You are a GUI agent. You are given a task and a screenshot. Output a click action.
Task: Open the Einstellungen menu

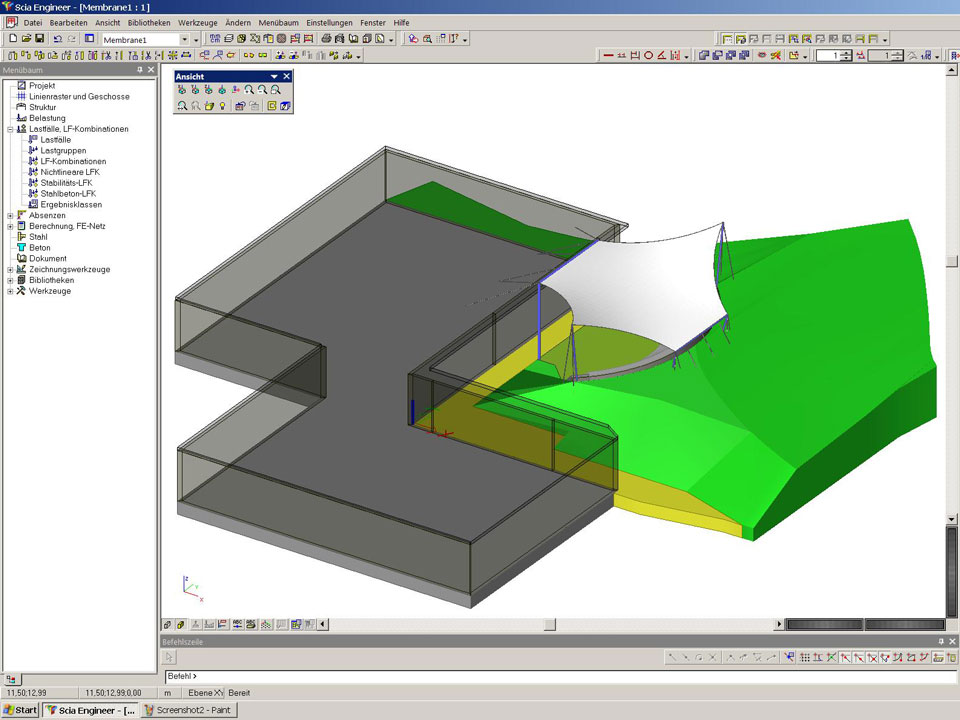[x=329, y=22]
